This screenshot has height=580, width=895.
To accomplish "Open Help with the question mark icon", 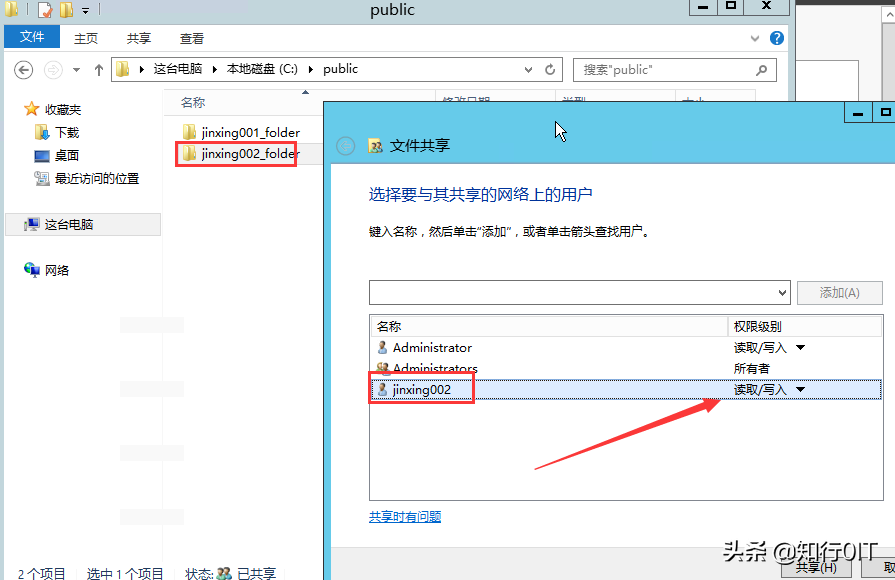I will (777, 39).
